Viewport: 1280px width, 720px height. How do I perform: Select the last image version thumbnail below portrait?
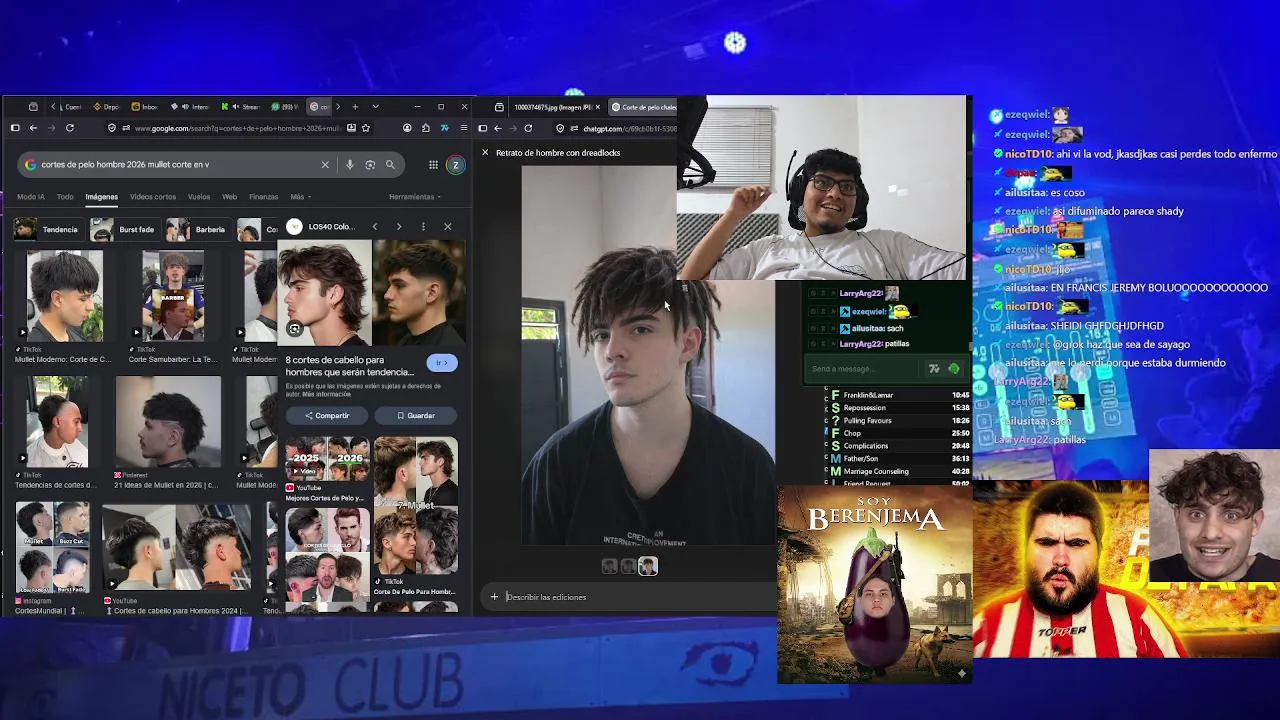coord(648,567)
